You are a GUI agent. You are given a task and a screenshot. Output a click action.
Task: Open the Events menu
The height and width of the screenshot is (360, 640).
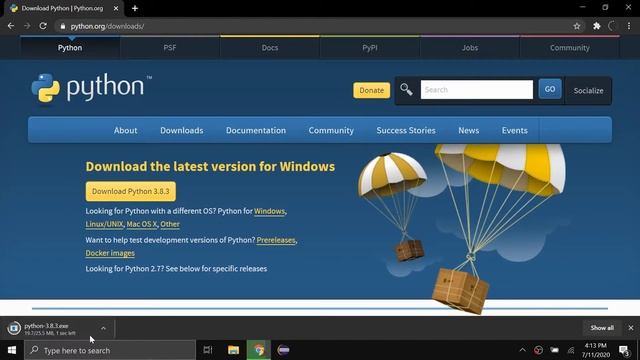tap(515, 130)
